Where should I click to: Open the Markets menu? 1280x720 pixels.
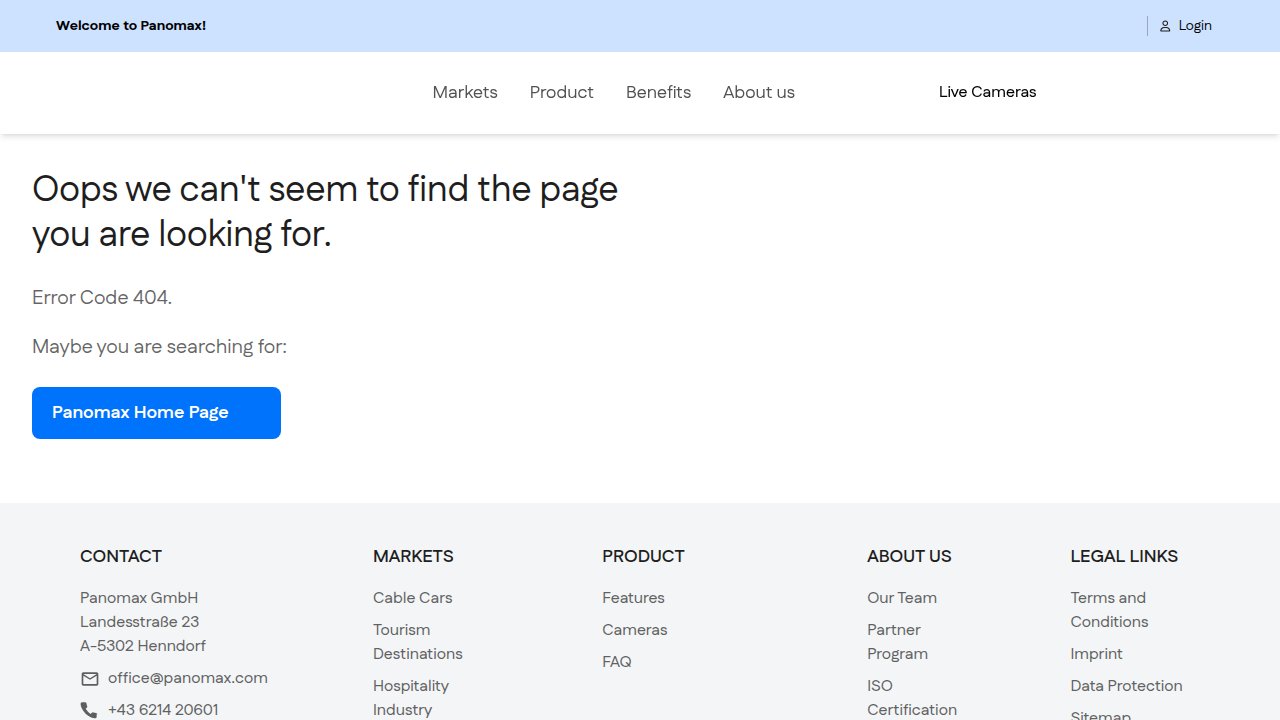tap(465, 92)
